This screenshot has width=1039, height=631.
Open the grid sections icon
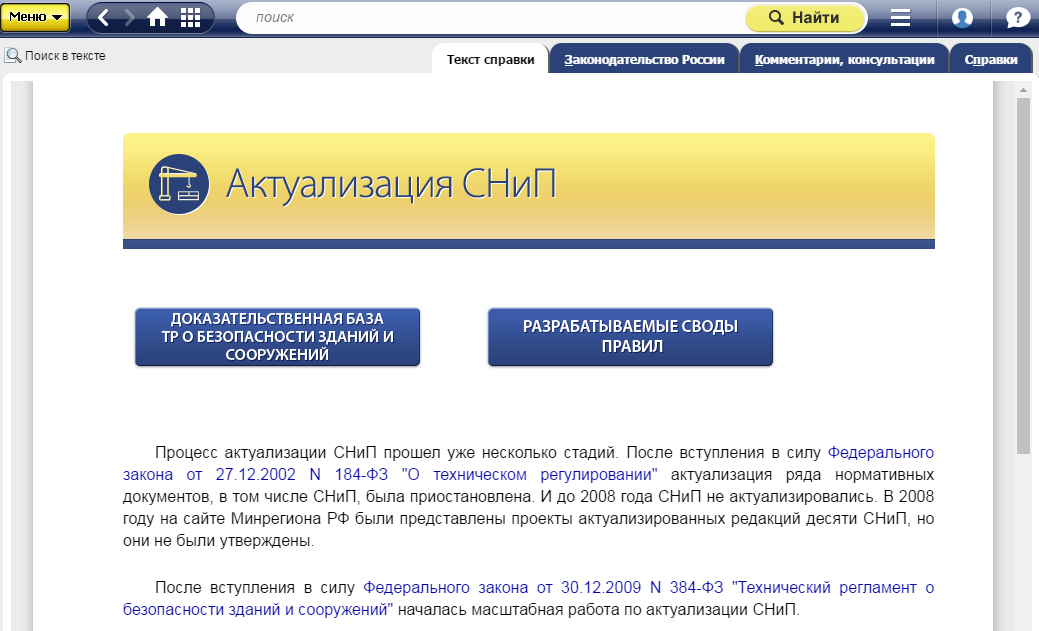pos(190,17)
